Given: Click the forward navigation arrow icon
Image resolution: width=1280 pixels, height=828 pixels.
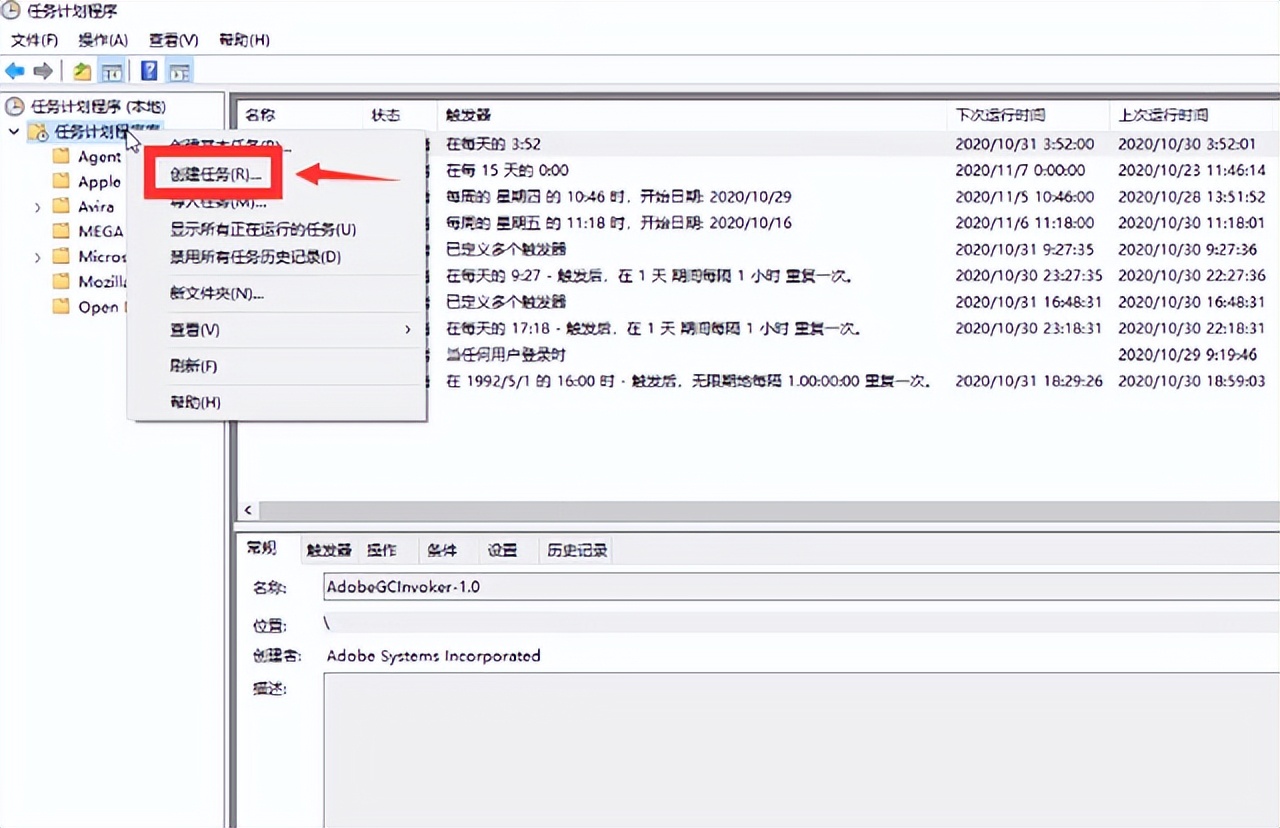Looking at the screenshot, I should point(42,70).
